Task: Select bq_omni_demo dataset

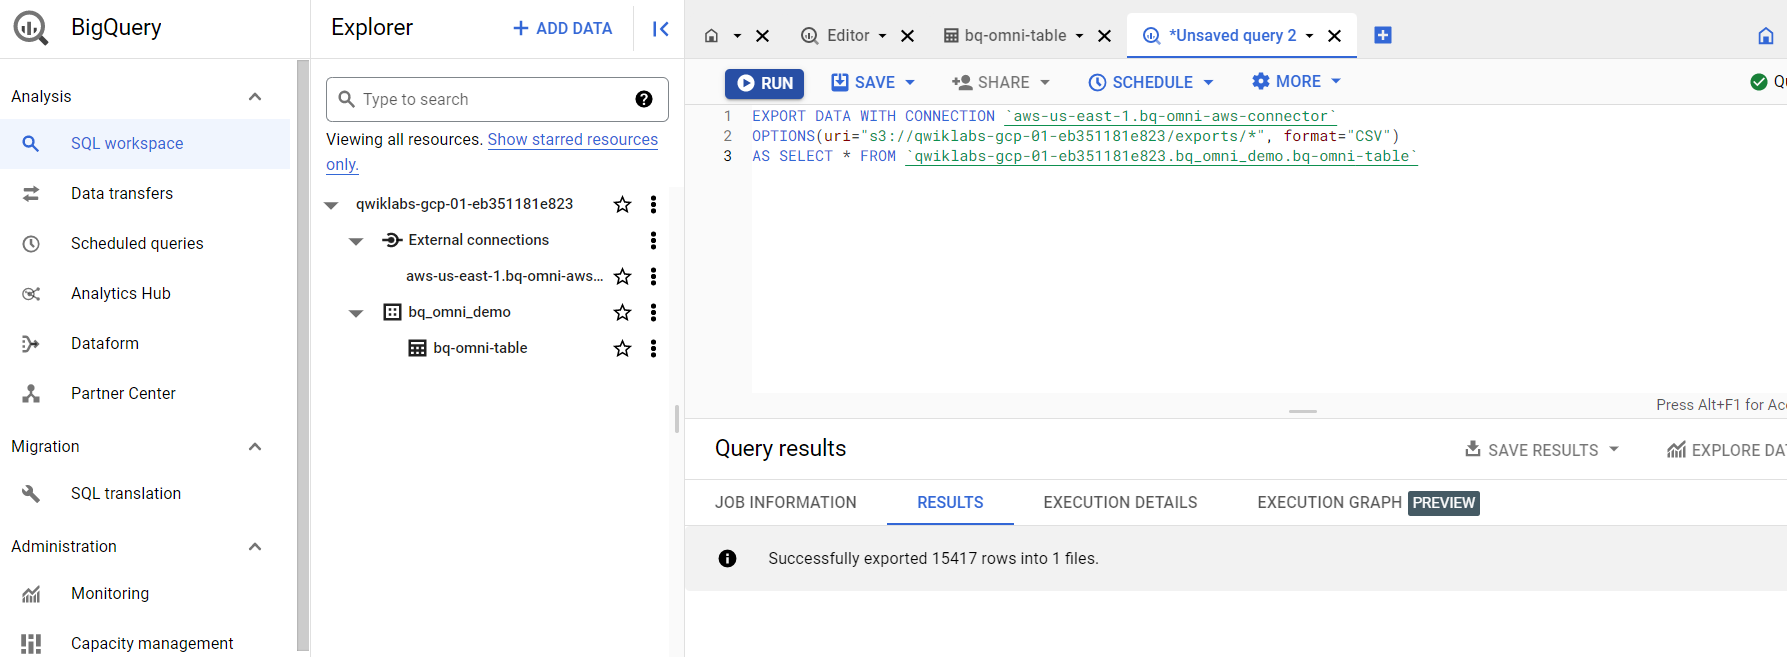Action: coord(459,313)
